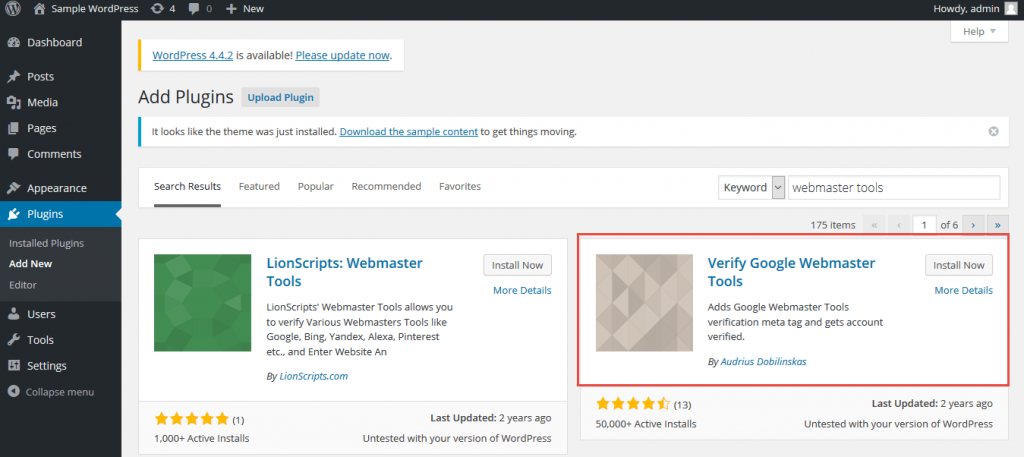
Task: Click the 175 items count text
Action: point(833,225)
